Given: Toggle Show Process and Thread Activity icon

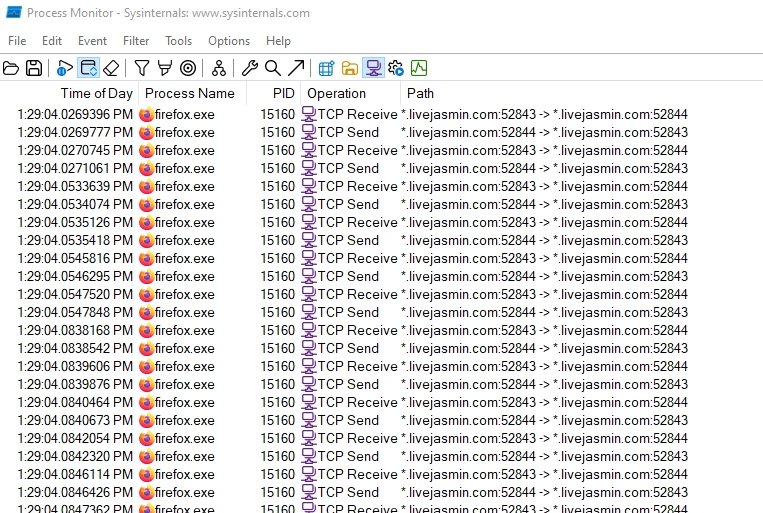Looking at the screenshot, I should 396,68.
